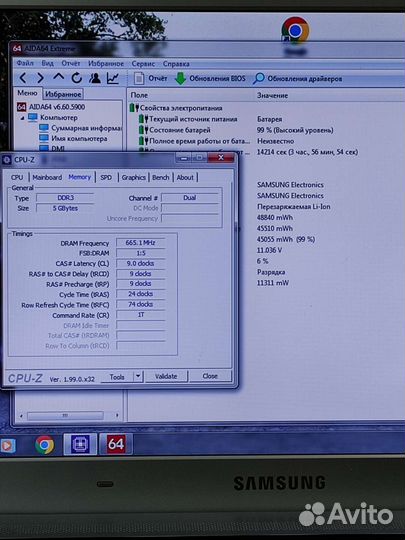Sort by the Поле column header
Screen dimensions: 405x540
pos(139,95)
